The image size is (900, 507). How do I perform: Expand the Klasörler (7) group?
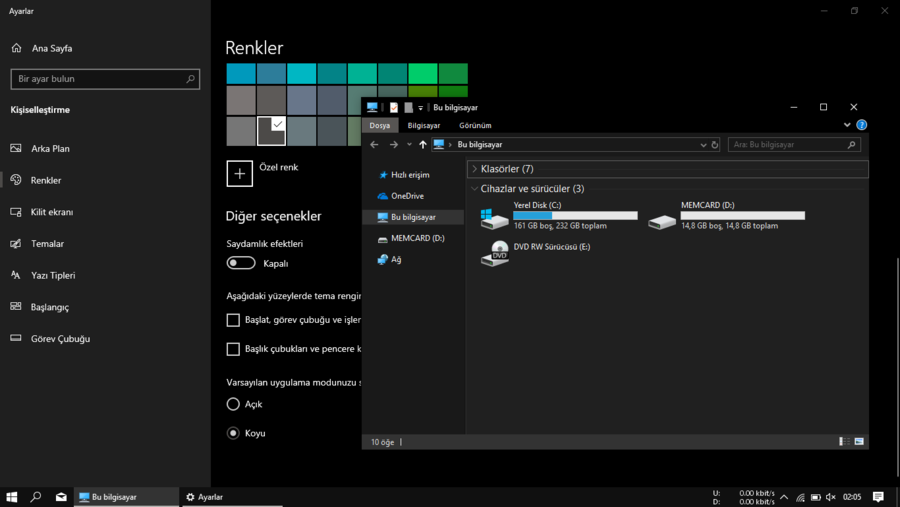coord(474,169)
